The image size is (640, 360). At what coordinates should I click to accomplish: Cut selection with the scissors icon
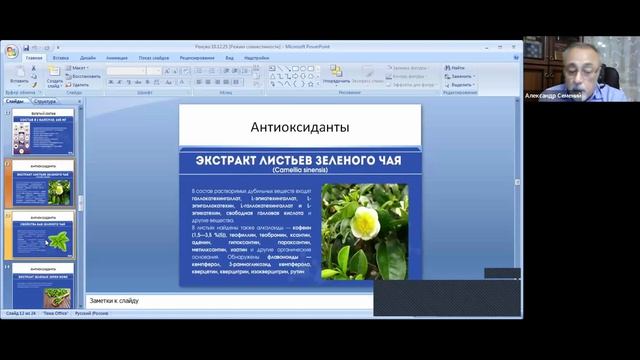[34, 68]
